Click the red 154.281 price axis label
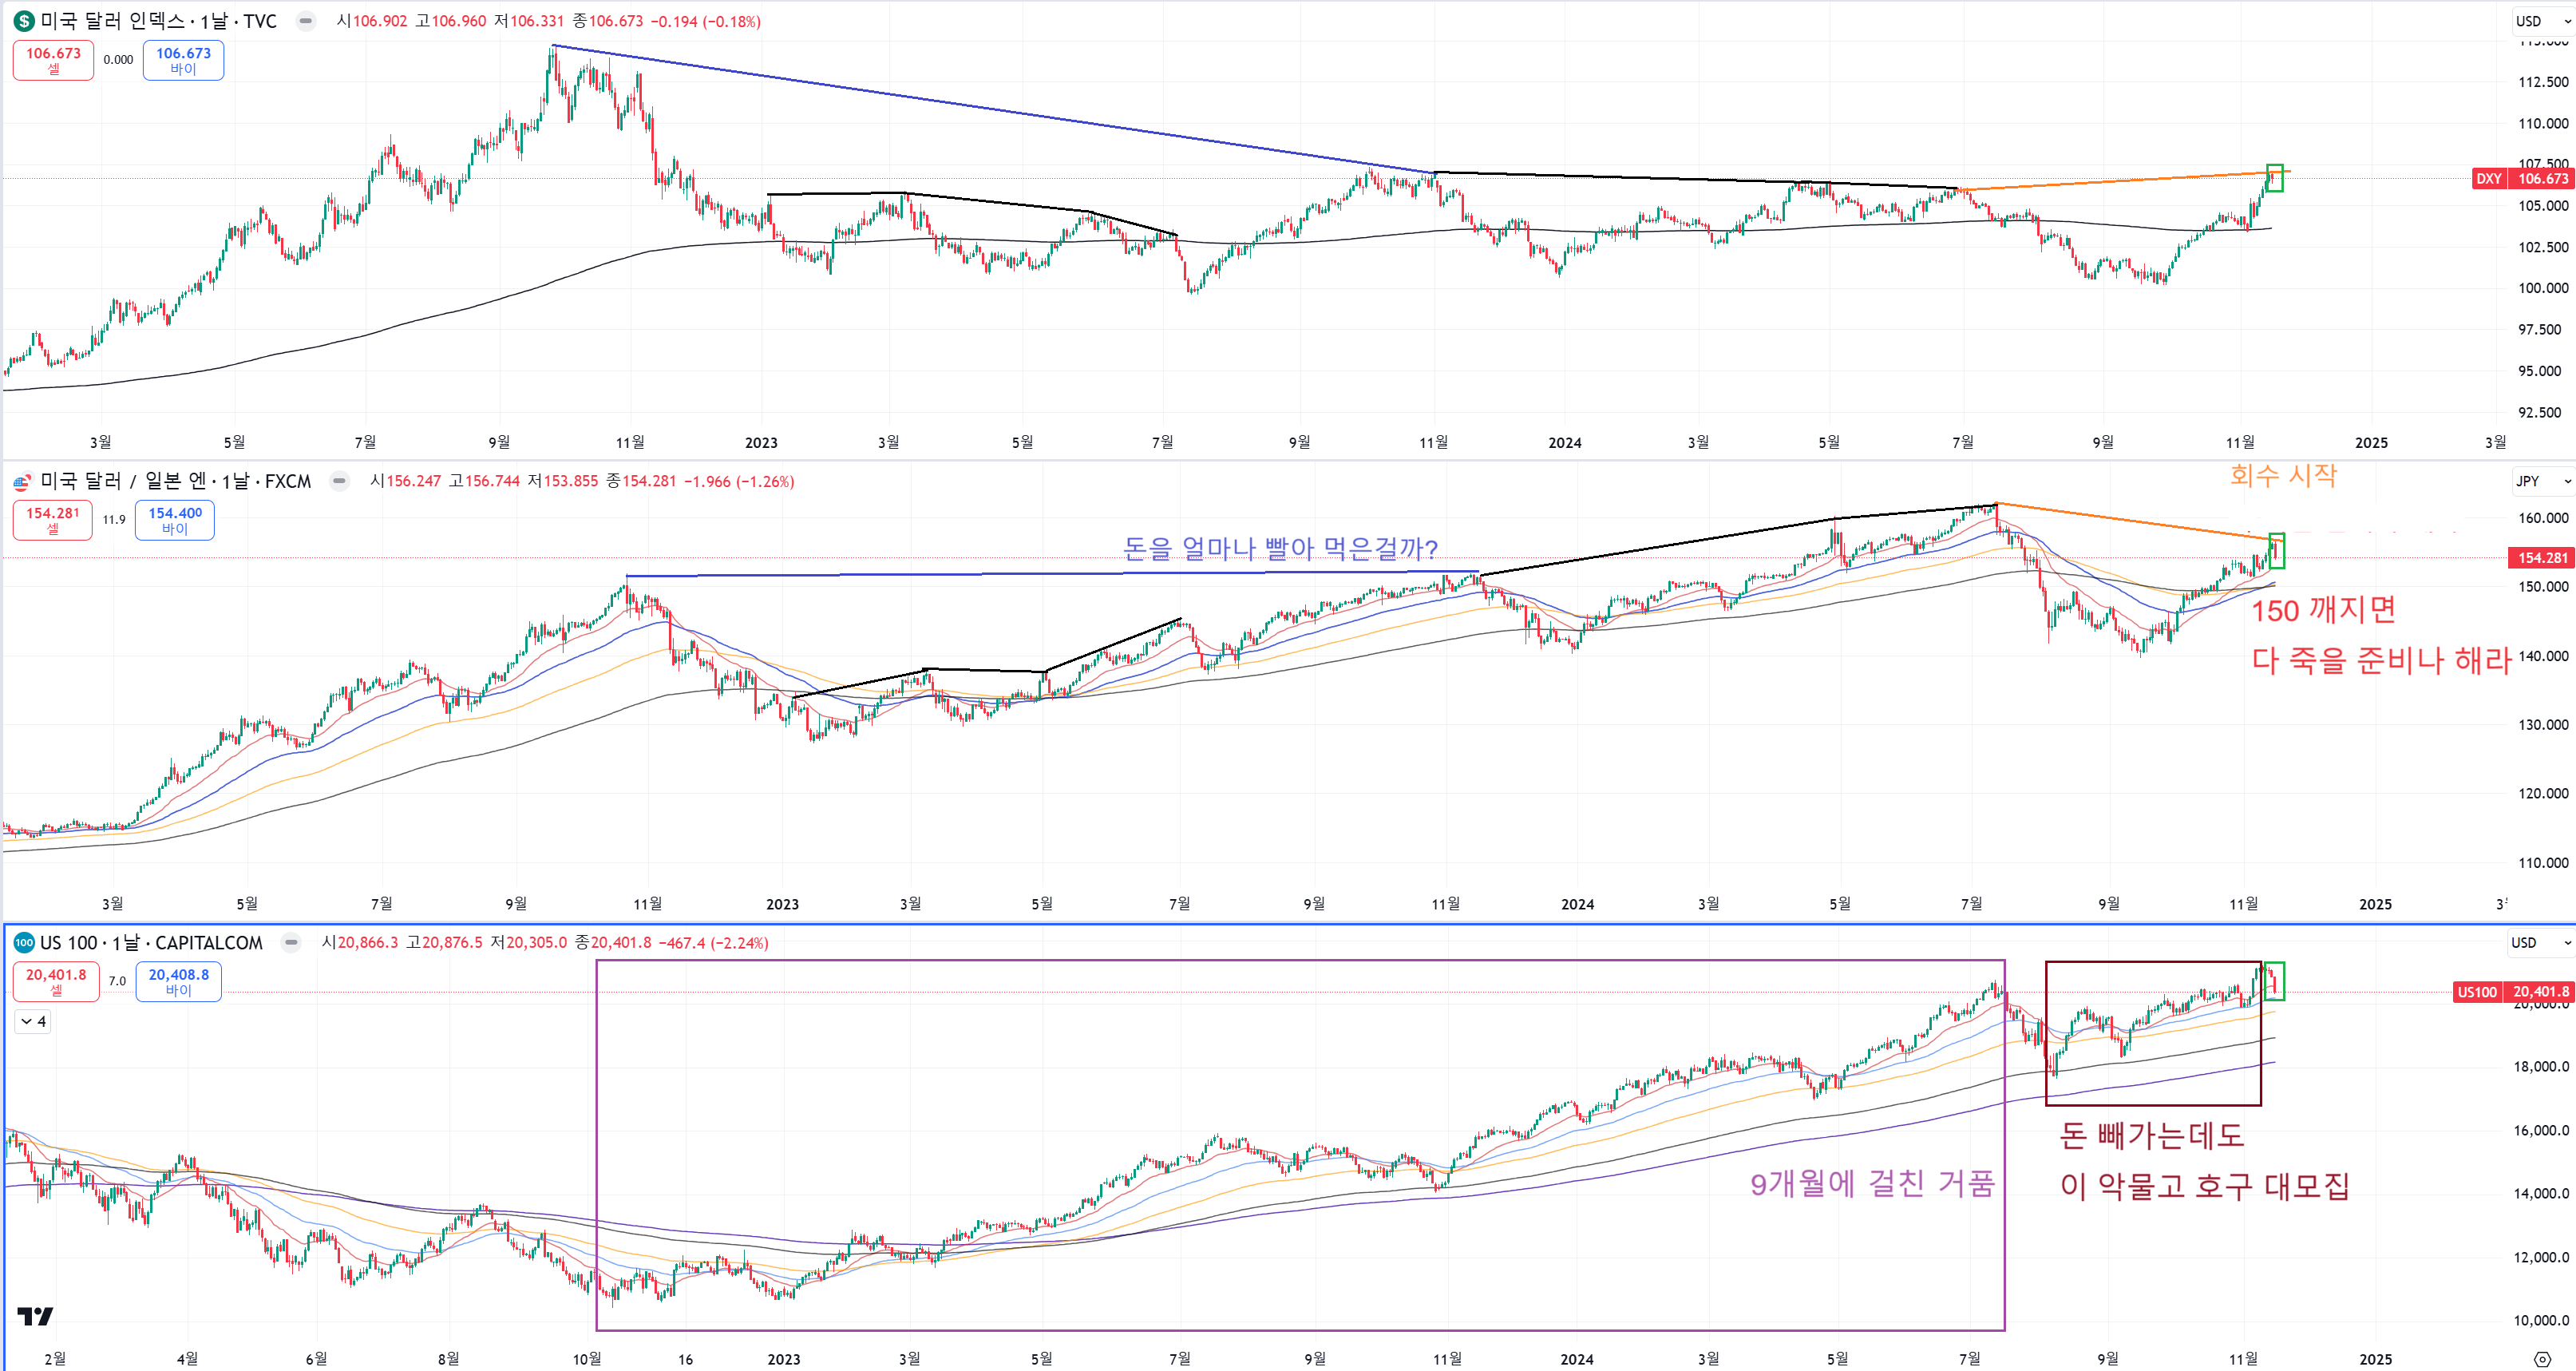 point(2541,558)
